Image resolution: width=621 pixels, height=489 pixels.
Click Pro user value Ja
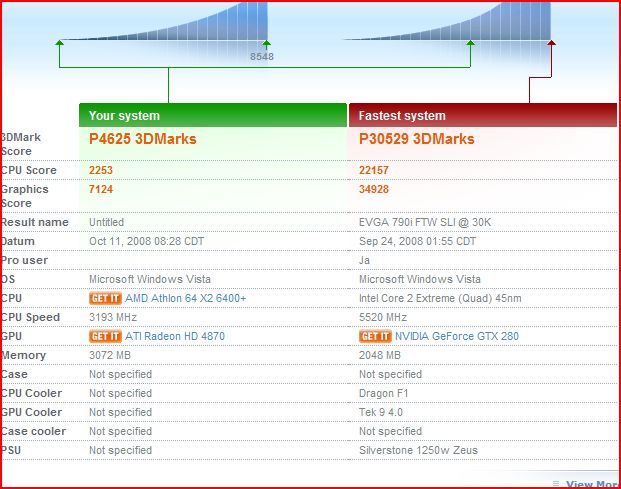[x=364, y=260]
